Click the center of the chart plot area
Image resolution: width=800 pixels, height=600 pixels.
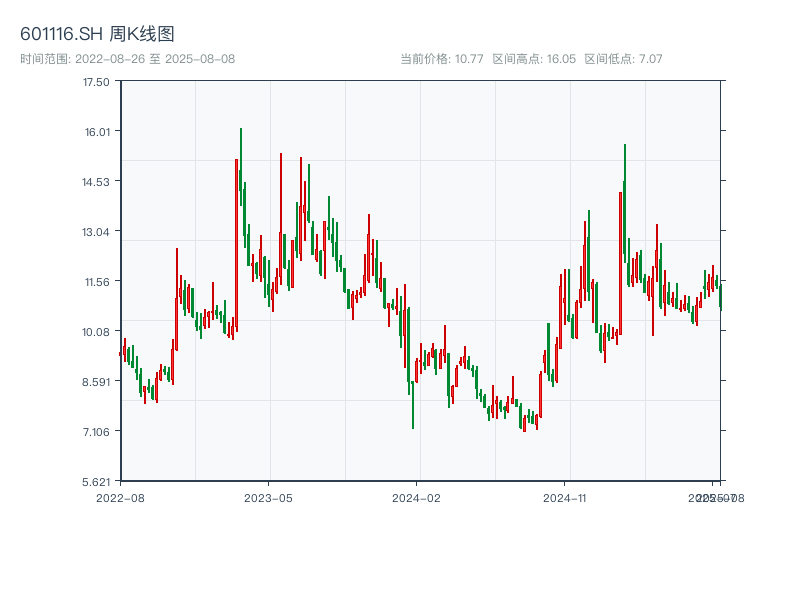point(420,283)
